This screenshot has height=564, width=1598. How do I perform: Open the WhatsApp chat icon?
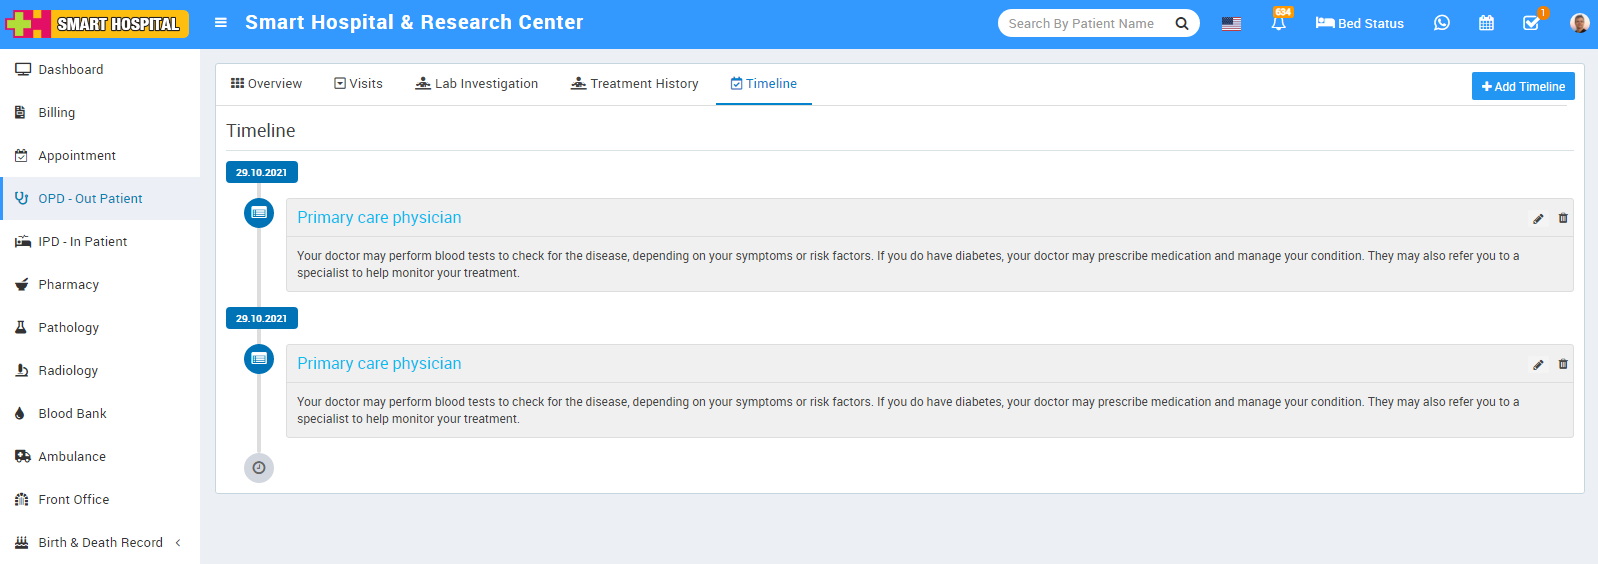point(1441,23)
